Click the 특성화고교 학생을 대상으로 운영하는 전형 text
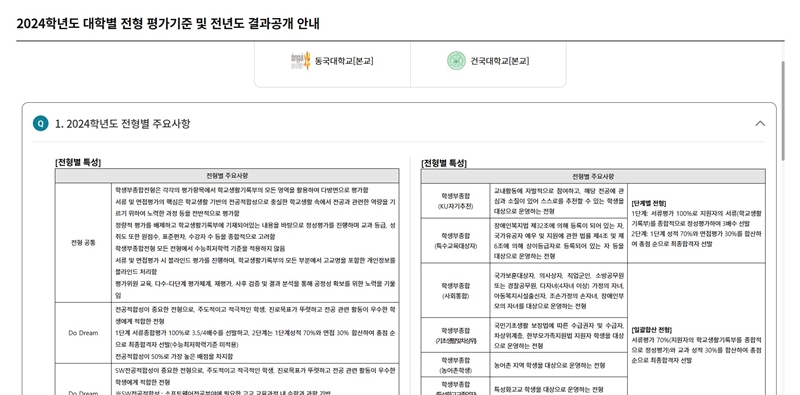 [549, 389]
